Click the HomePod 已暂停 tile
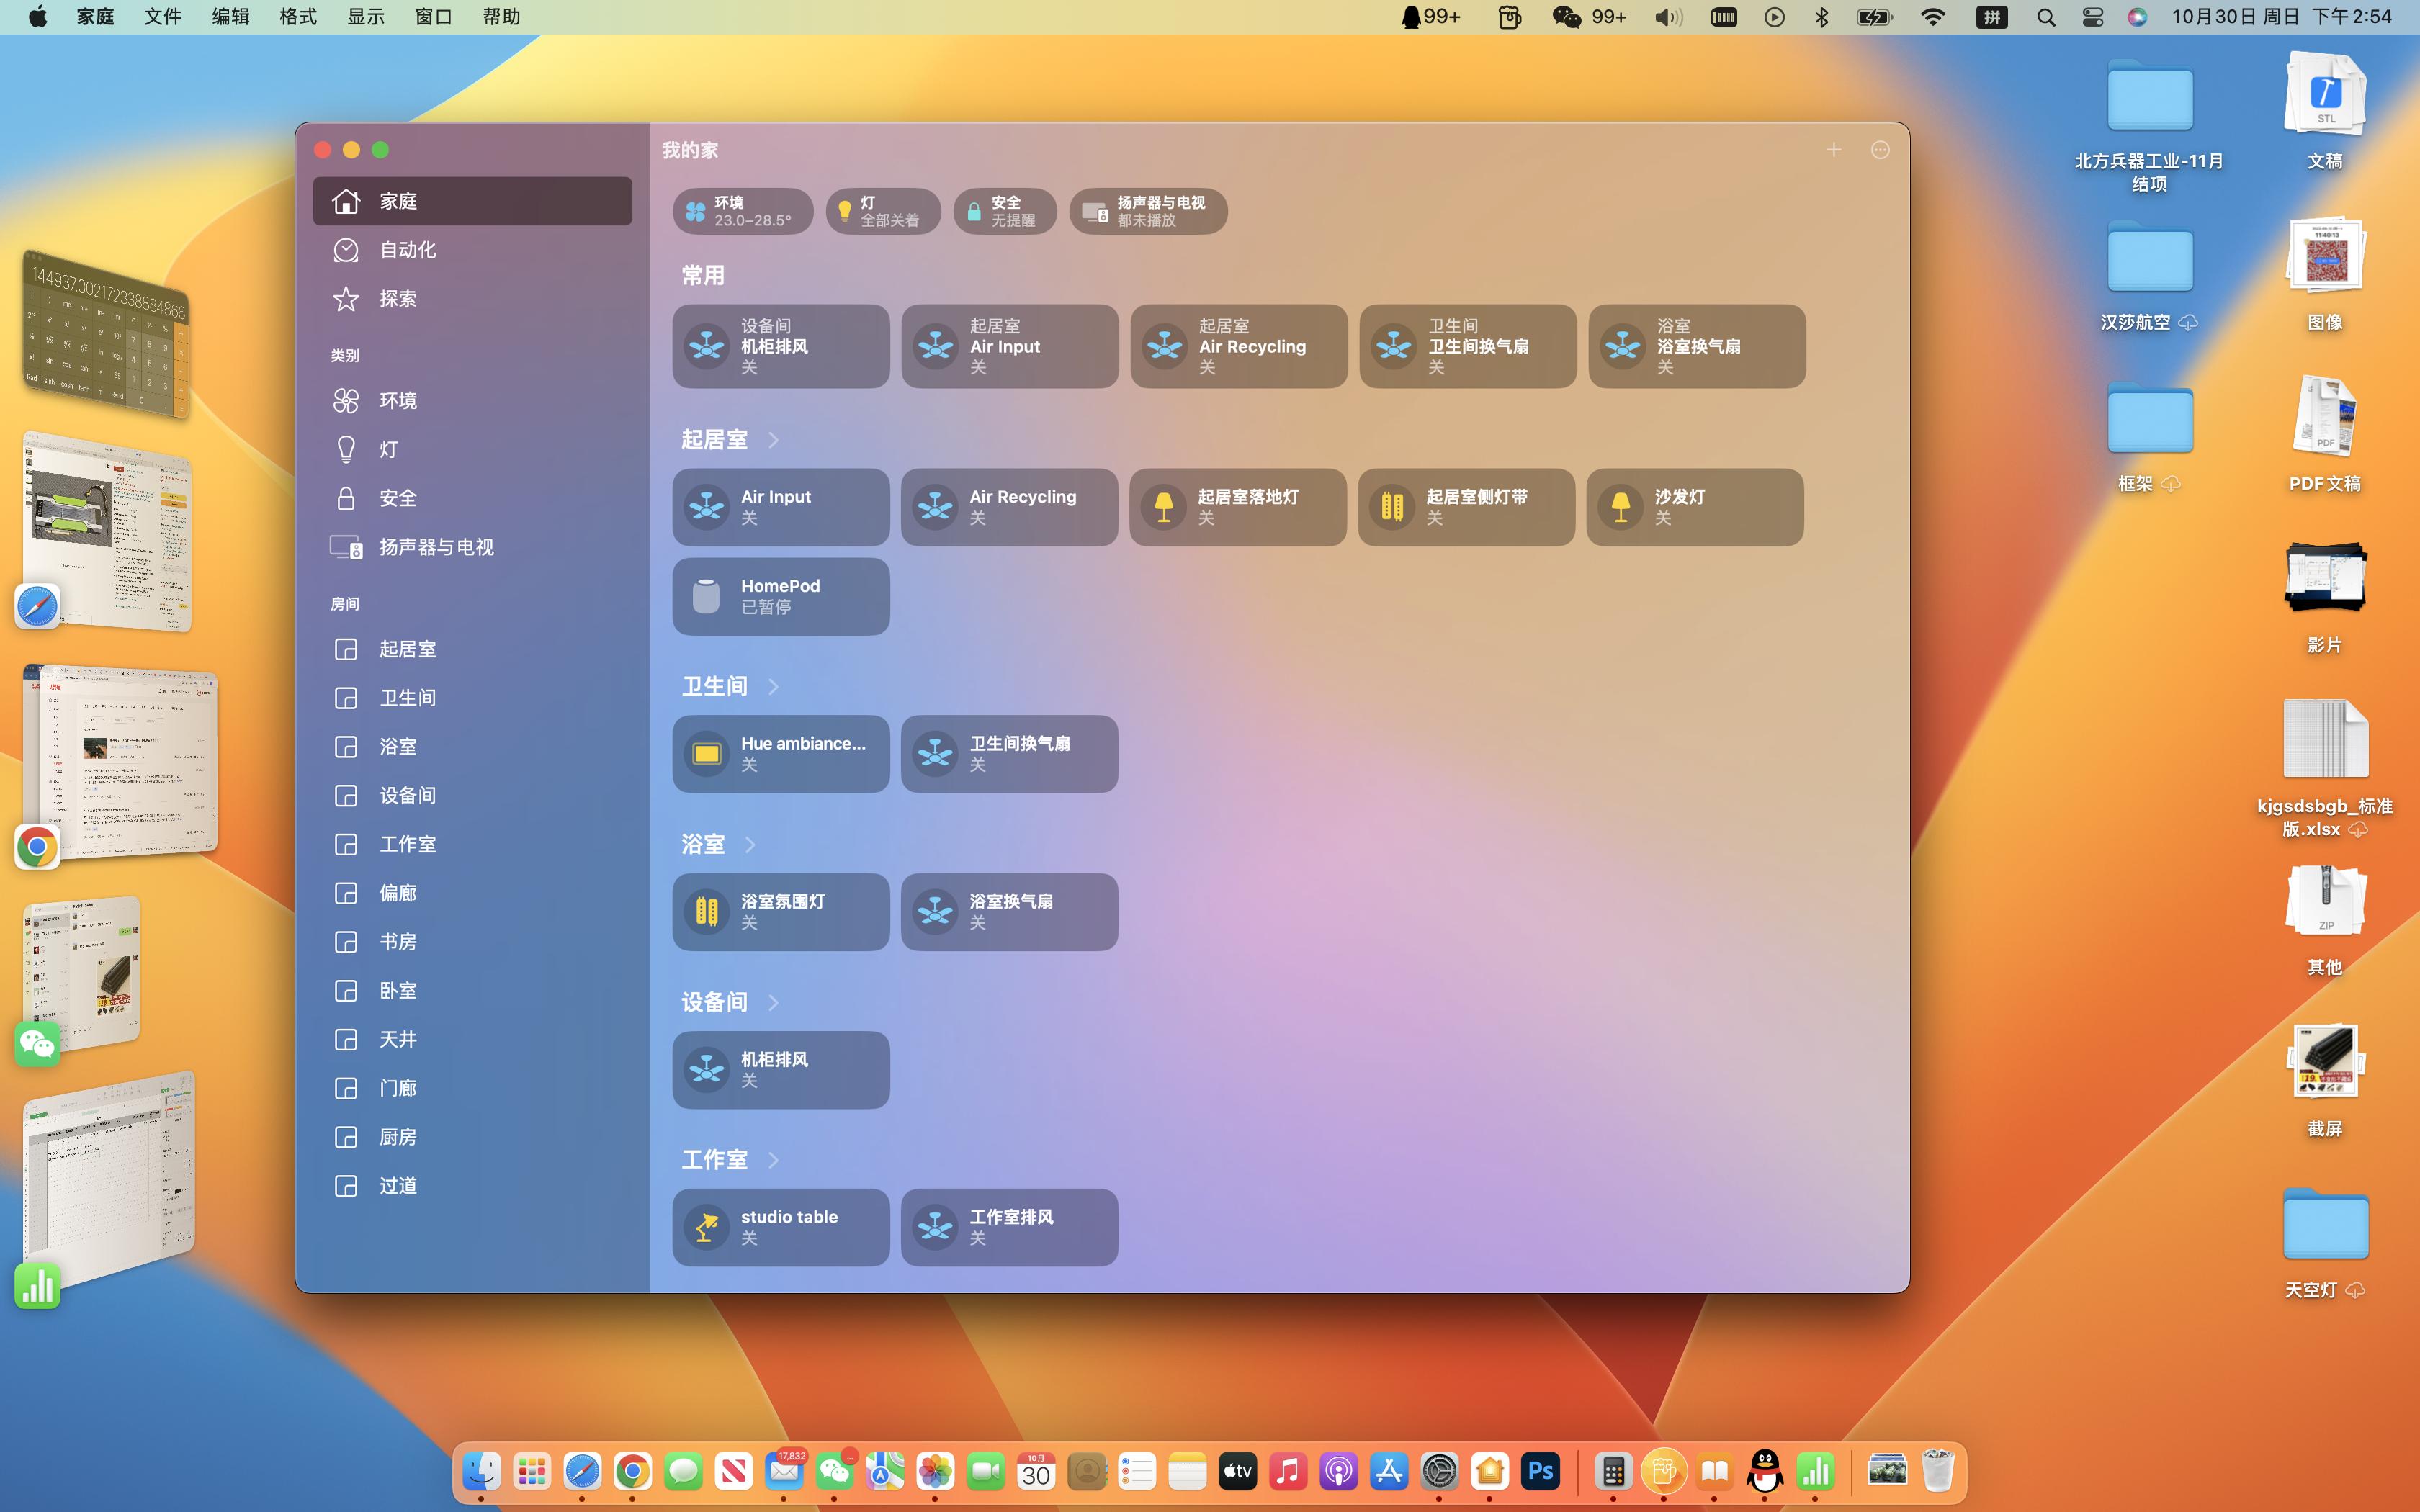Screen dimensions: 2420x1512 (x=780, y=596)
